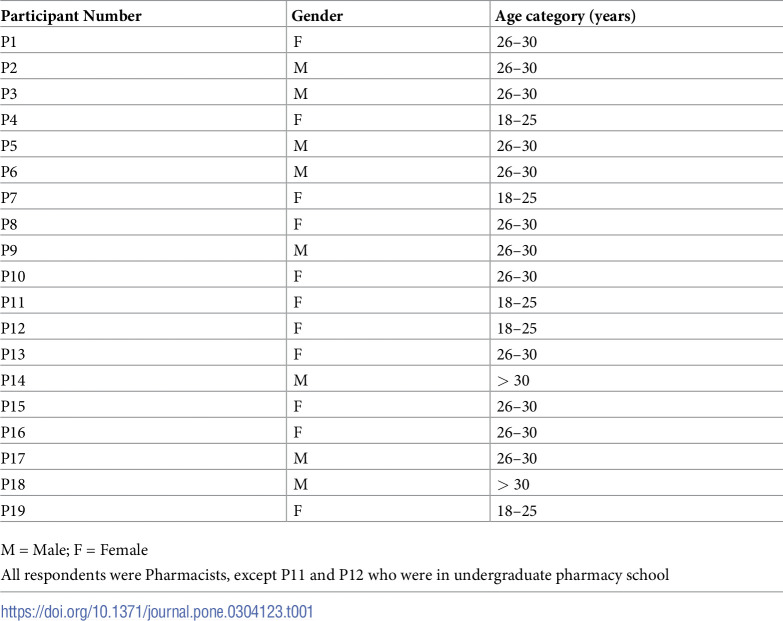Click age cell 18–25 for P7
This screenshot has width=783, height=621.
516,198
